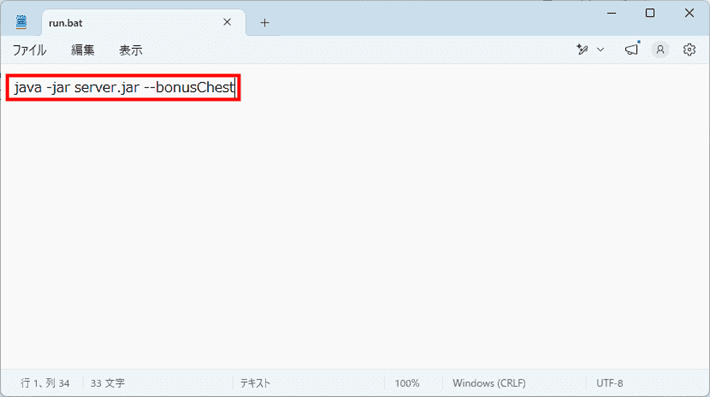Add a new tab with plus button
The image size is (710, 397).
click(265, 23)
